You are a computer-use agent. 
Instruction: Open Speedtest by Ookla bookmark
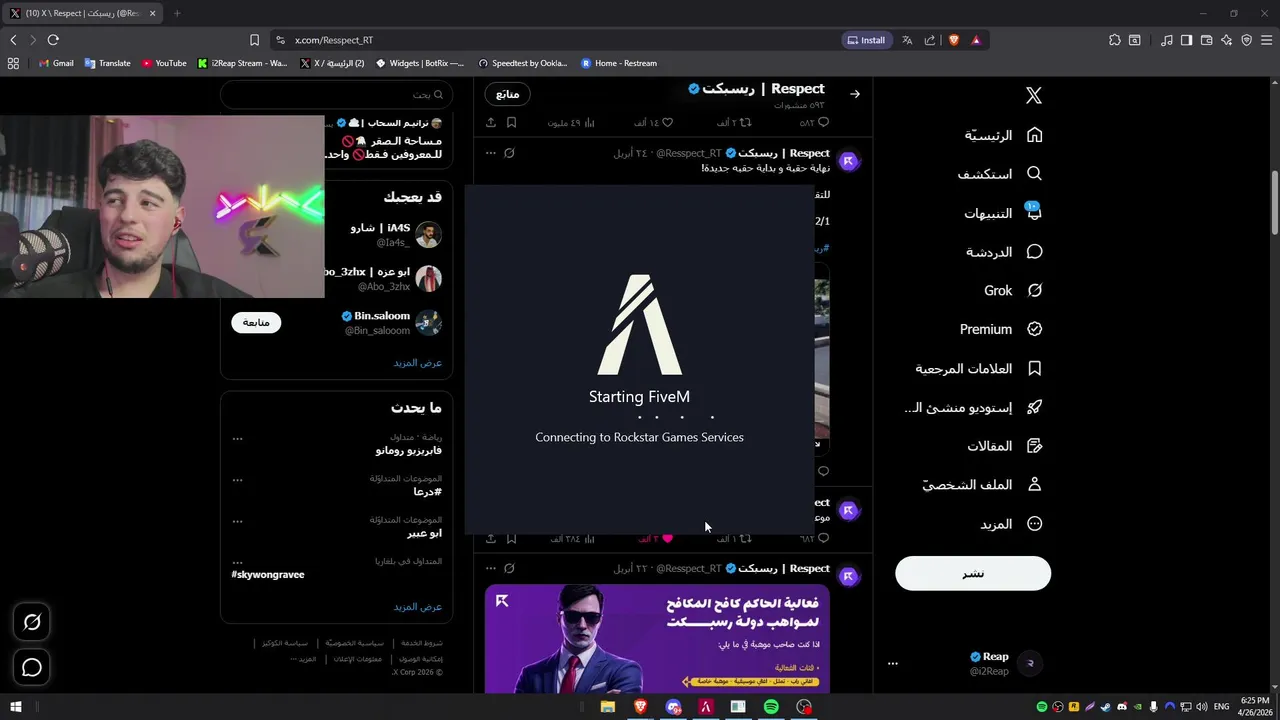[x=523, y=63]
